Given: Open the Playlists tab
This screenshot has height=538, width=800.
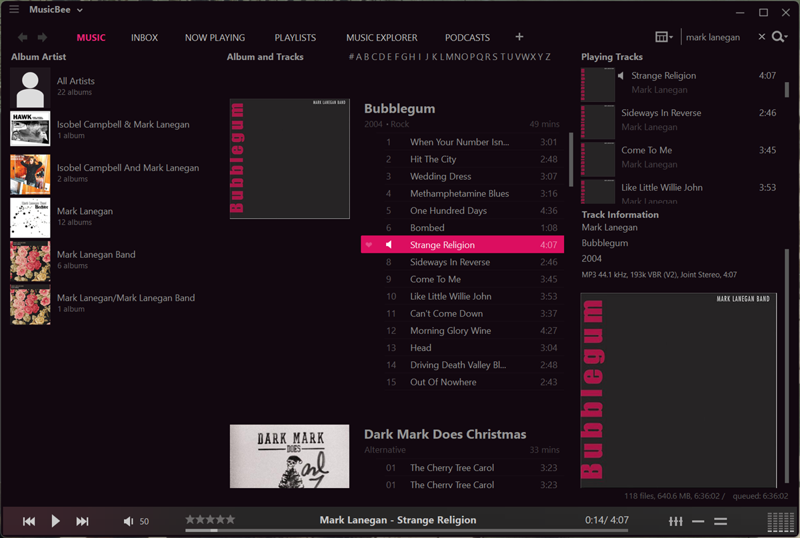Looking at the screenshot, I should point(295,37).
